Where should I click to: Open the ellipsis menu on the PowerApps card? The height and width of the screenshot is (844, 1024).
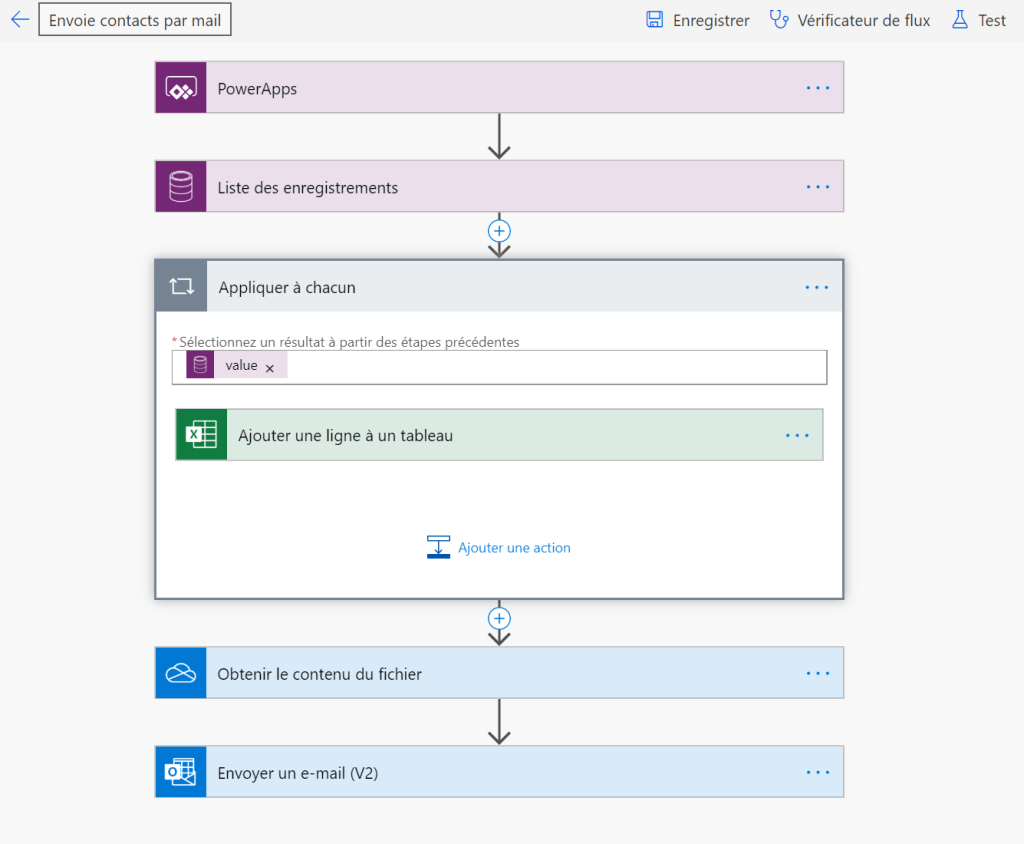[818, 87]
